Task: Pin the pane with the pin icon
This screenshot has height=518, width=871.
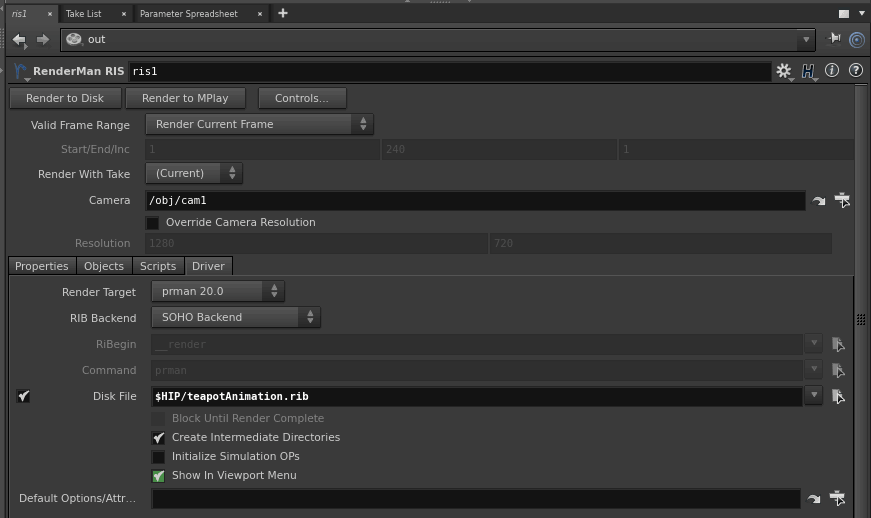Action: pyautogui.click(x=834, y=38)
